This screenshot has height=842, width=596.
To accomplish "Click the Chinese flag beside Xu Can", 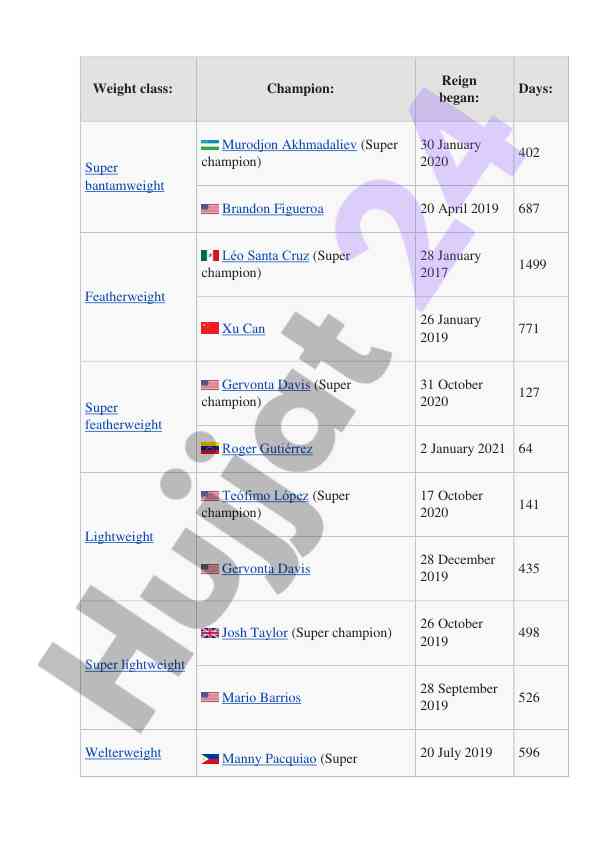I will click(x=209, y=328).
